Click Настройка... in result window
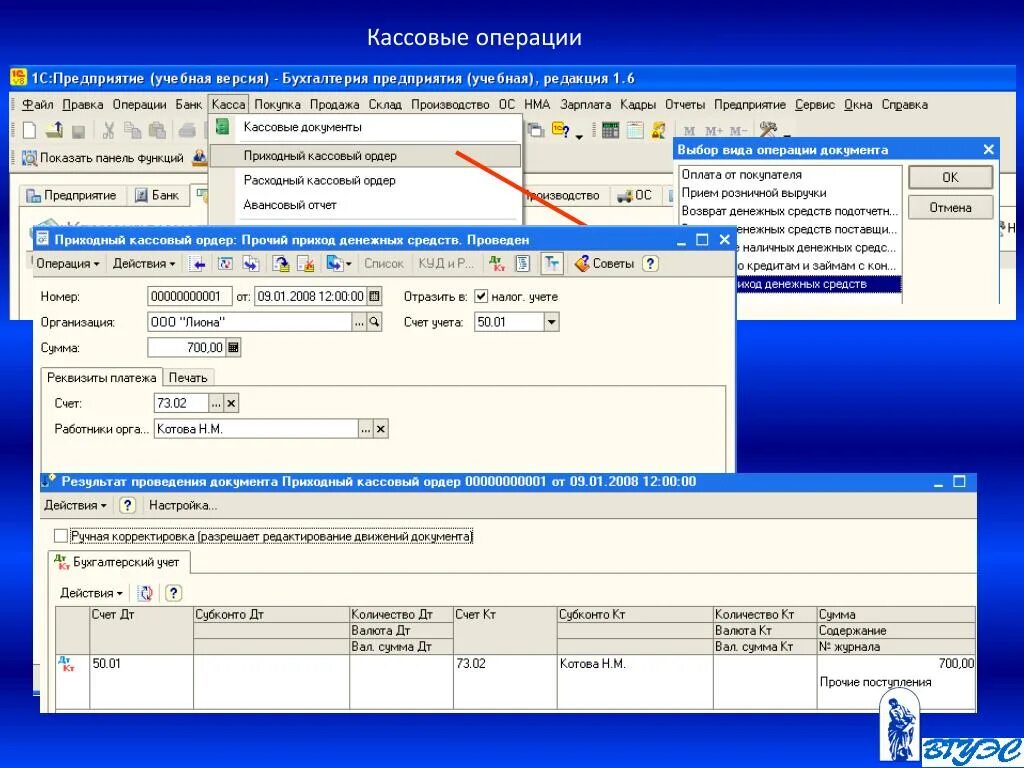Screen dimensions: 1024x768 coord(183,505)
